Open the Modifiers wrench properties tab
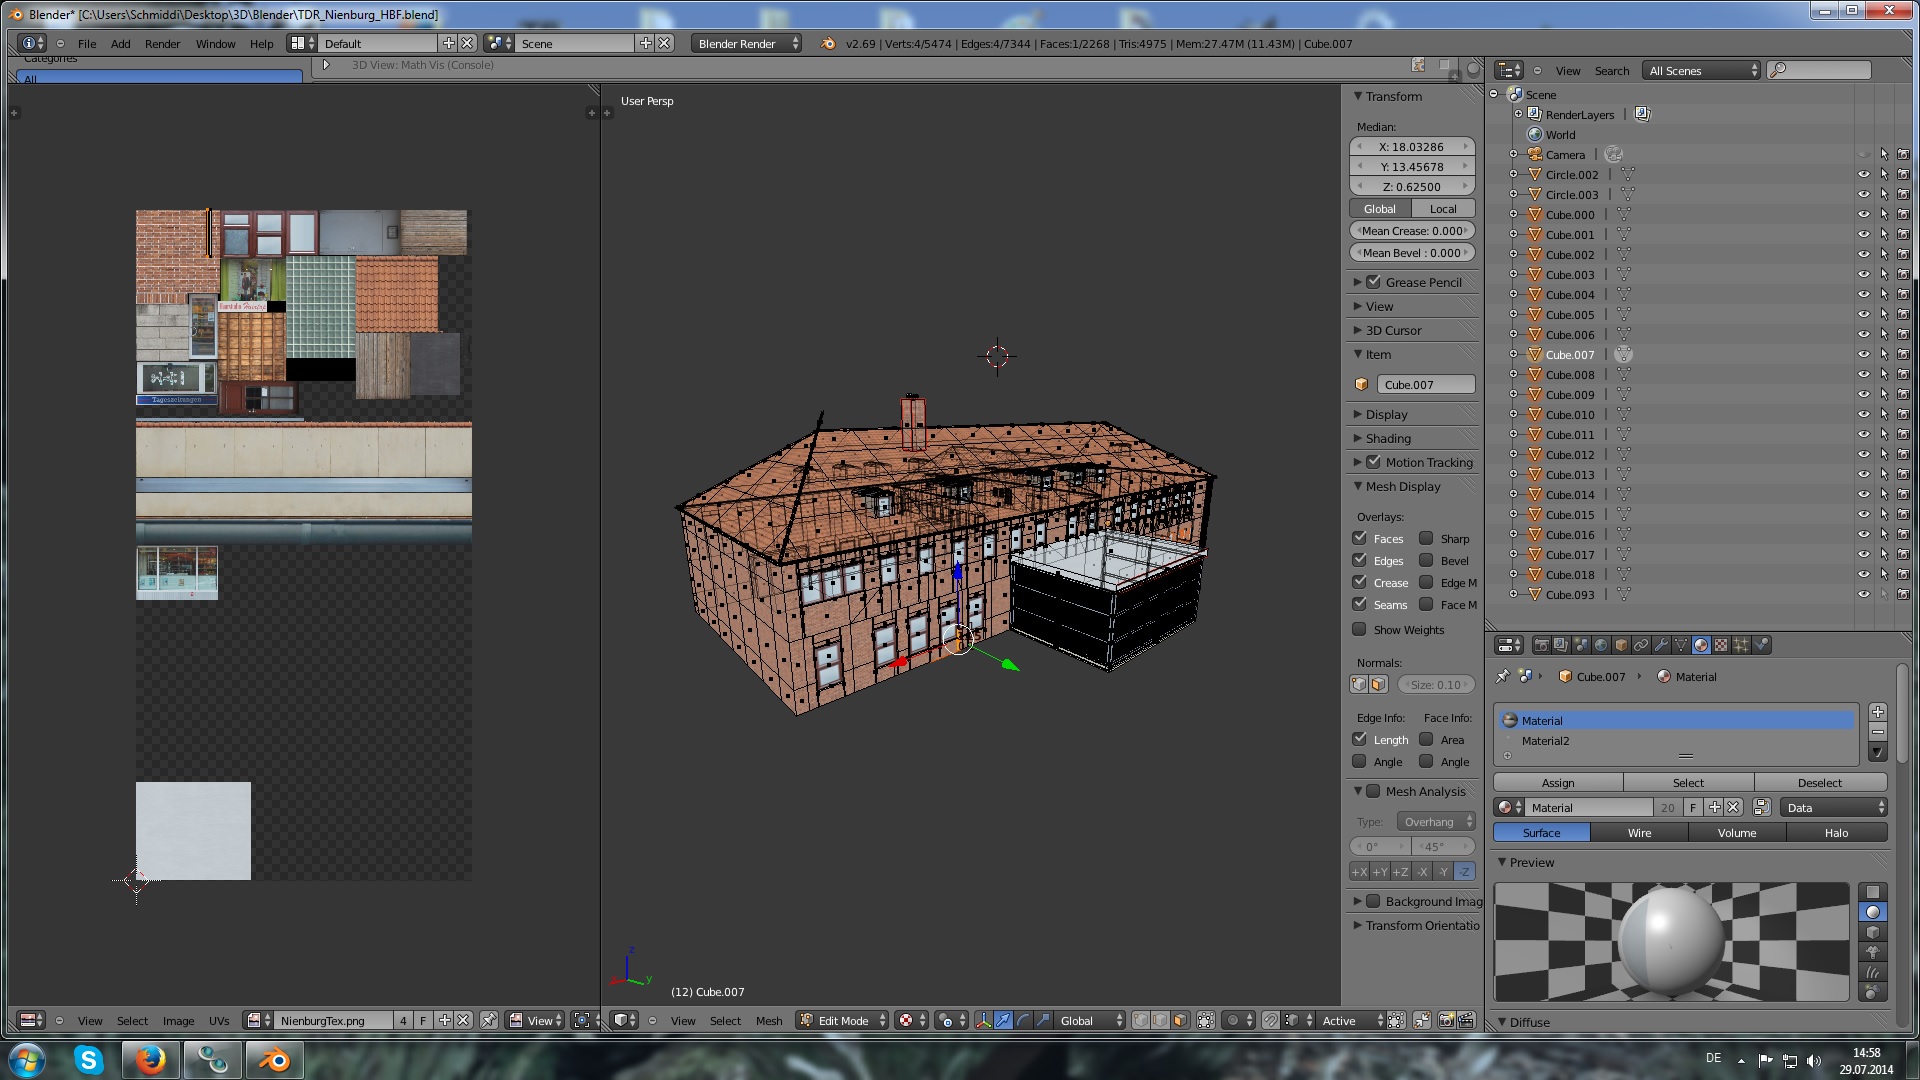Screen dimensions: 1920x1080 (1660, 645)
